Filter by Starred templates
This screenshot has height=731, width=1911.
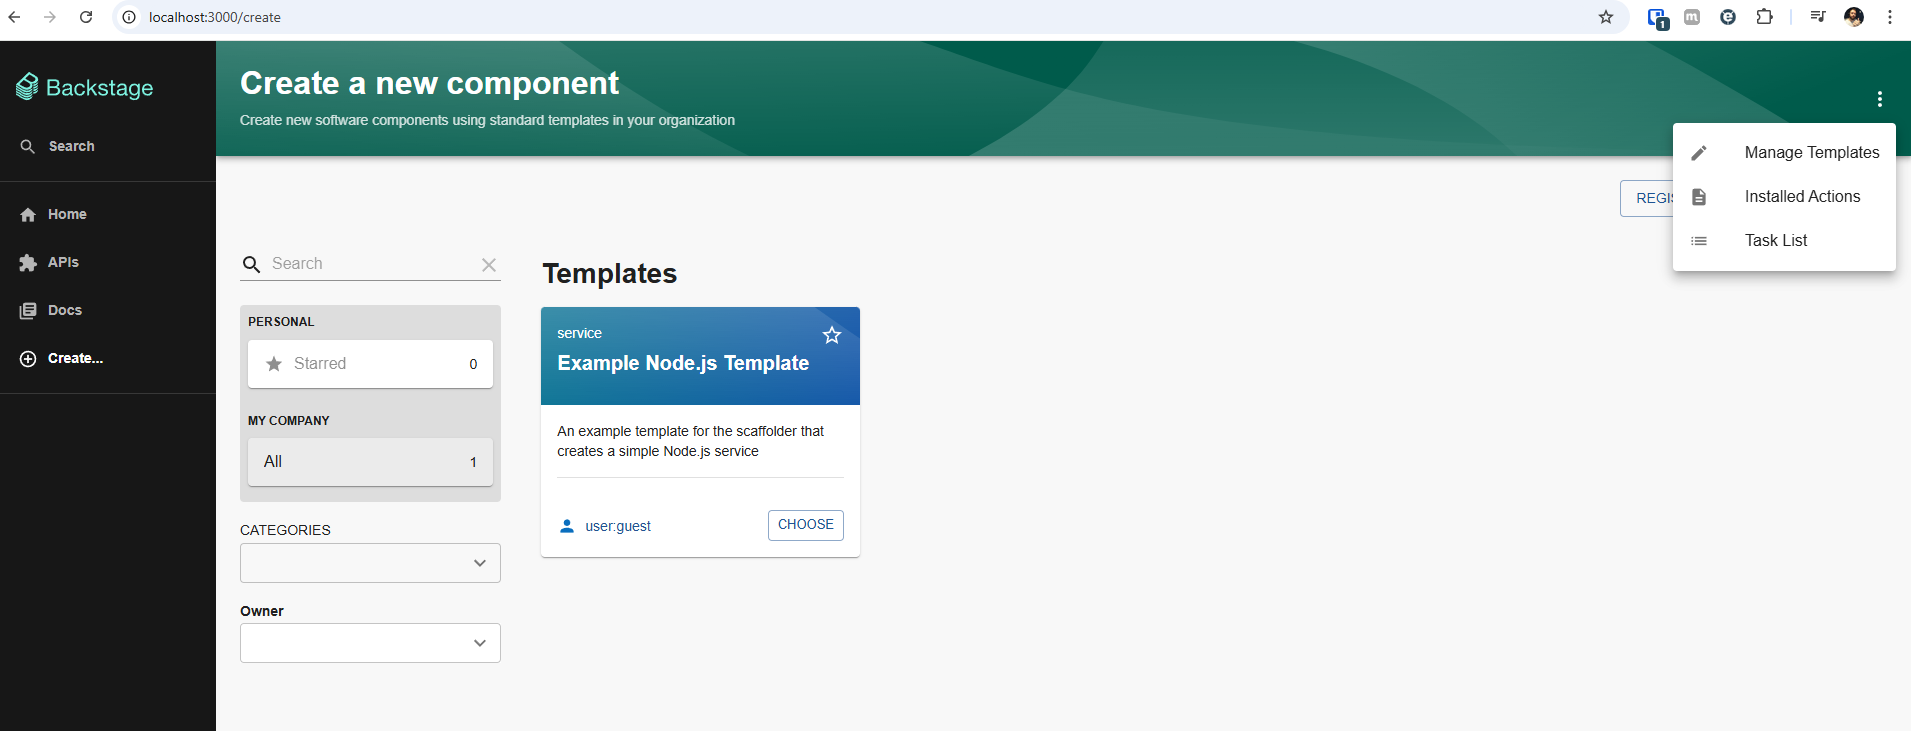[370, 364]
